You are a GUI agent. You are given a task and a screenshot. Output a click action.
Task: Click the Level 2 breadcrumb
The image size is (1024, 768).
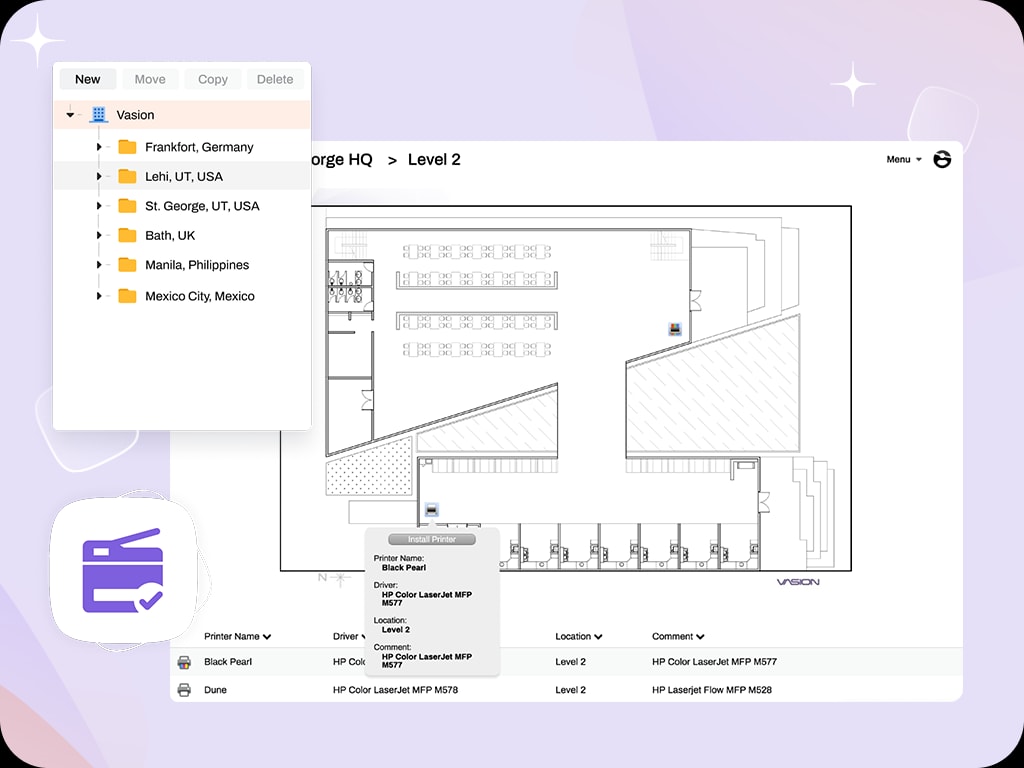[x=434, y=160]
